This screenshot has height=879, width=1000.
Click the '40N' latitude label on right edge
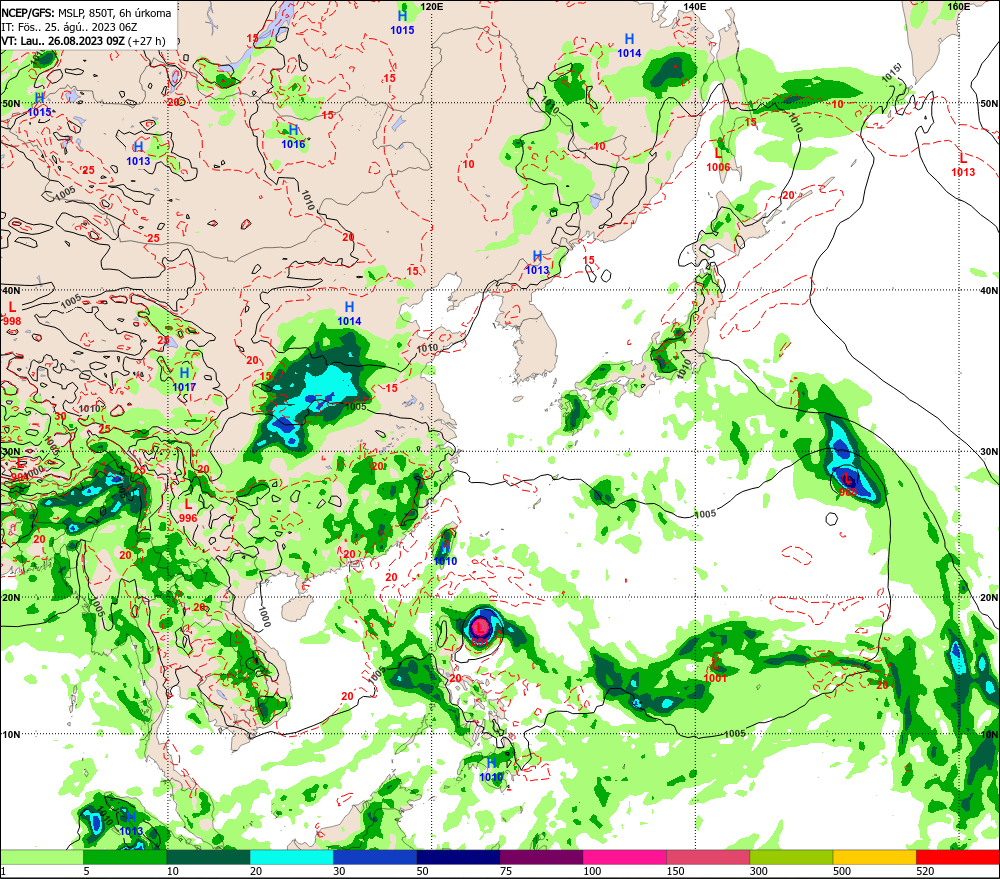point(989,290)
